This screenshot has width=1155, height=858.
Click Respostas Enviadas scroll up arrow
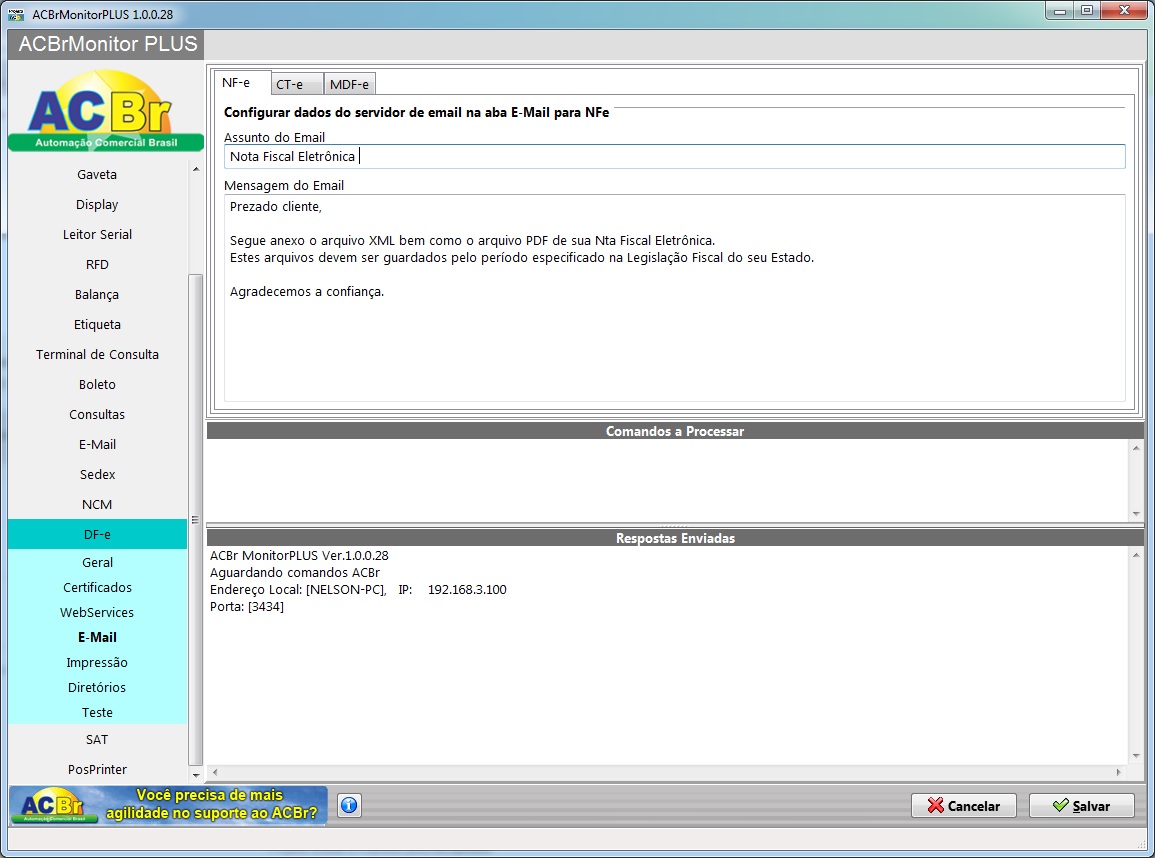tap(1137, 555)
